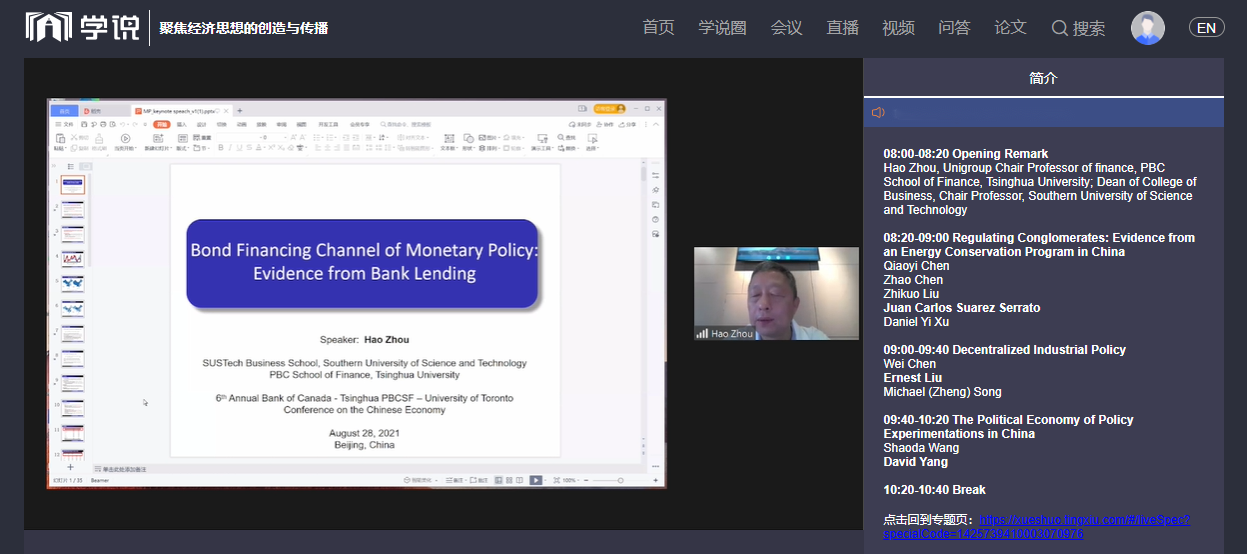Open the user avatar profile
This screenshot has height=554, width=1247.
click(x=1147, y=28)
